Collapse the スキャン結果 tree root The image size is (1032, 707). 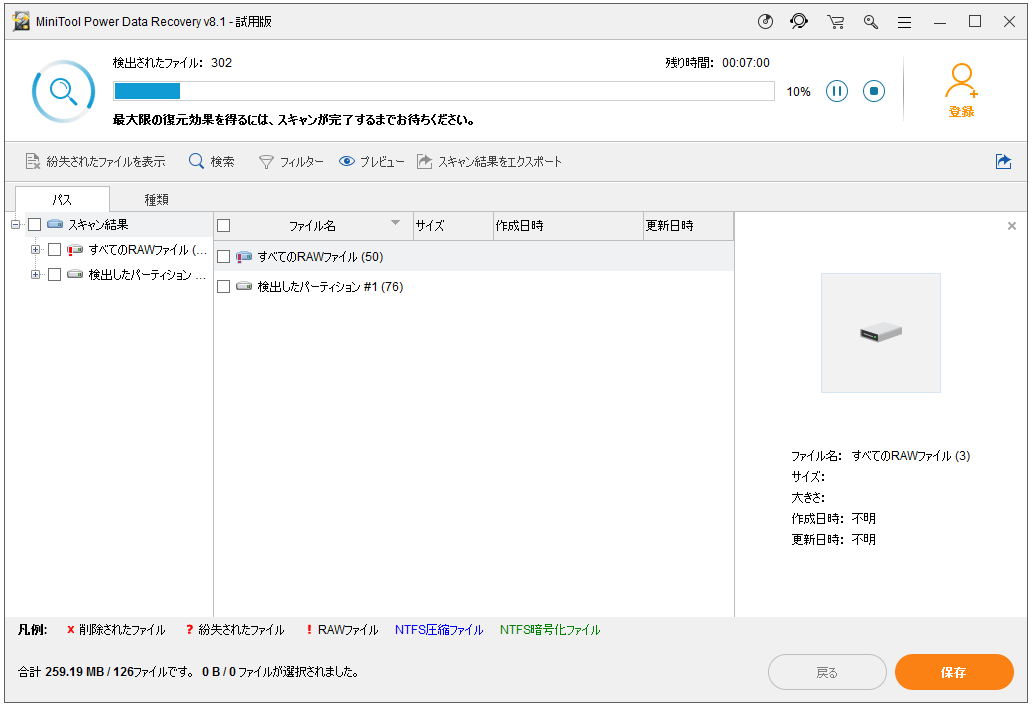pyautogui.click(x=16, y=224)
